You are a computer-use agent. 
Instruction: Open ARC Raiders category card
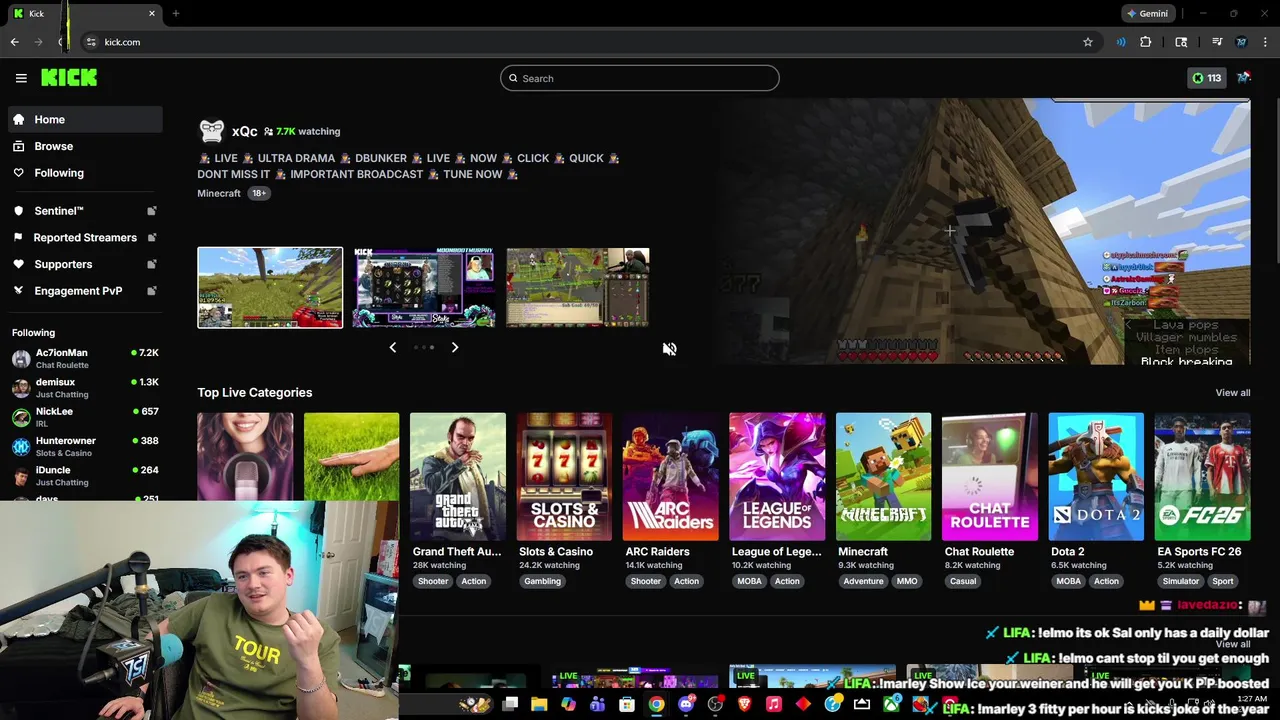[x=671, y=476]
